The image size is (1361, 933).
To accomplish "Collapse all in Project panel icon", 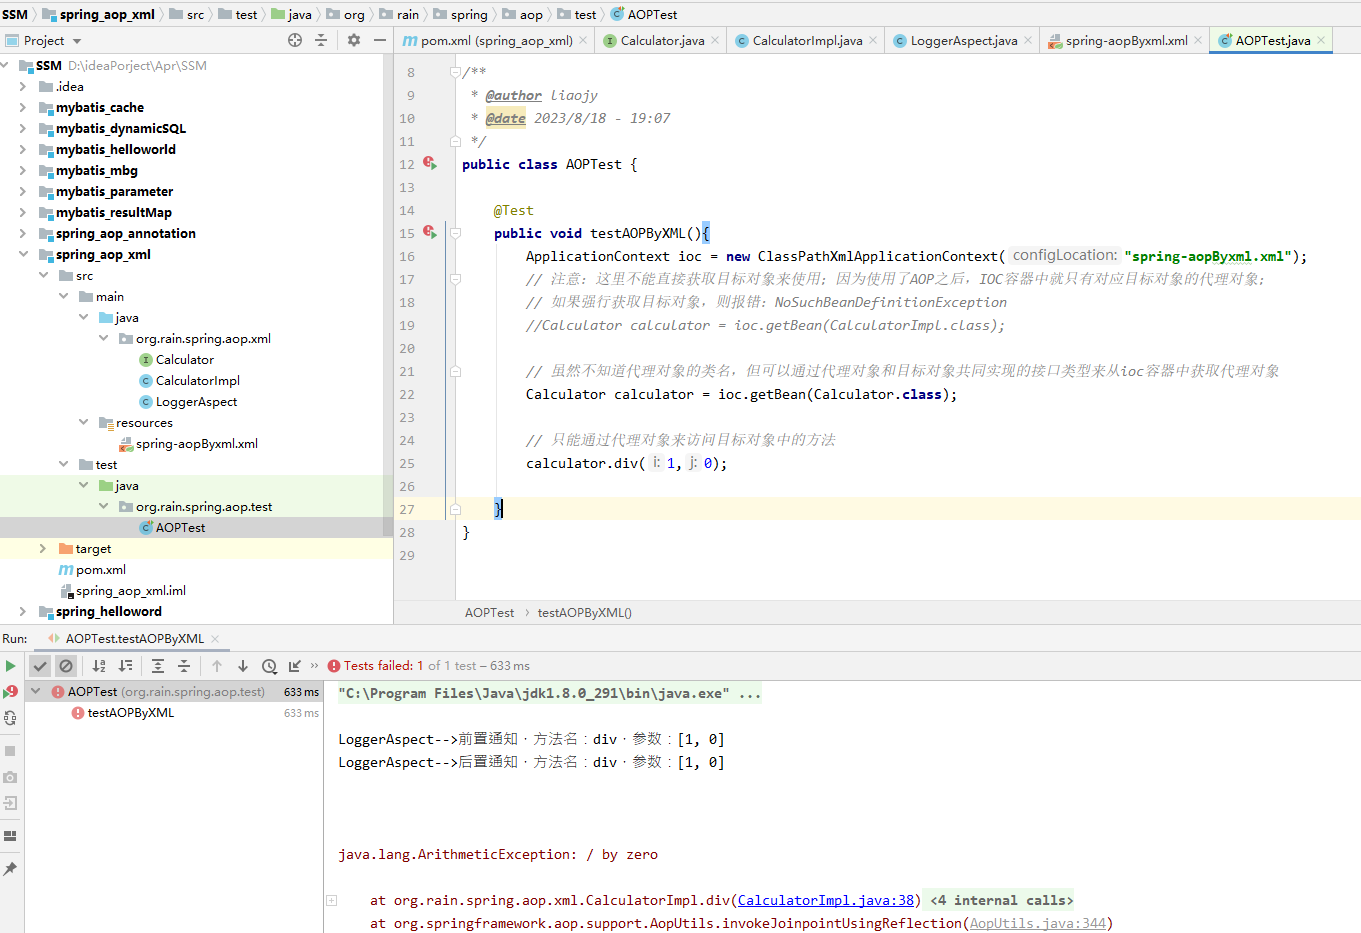I will 321,41.
